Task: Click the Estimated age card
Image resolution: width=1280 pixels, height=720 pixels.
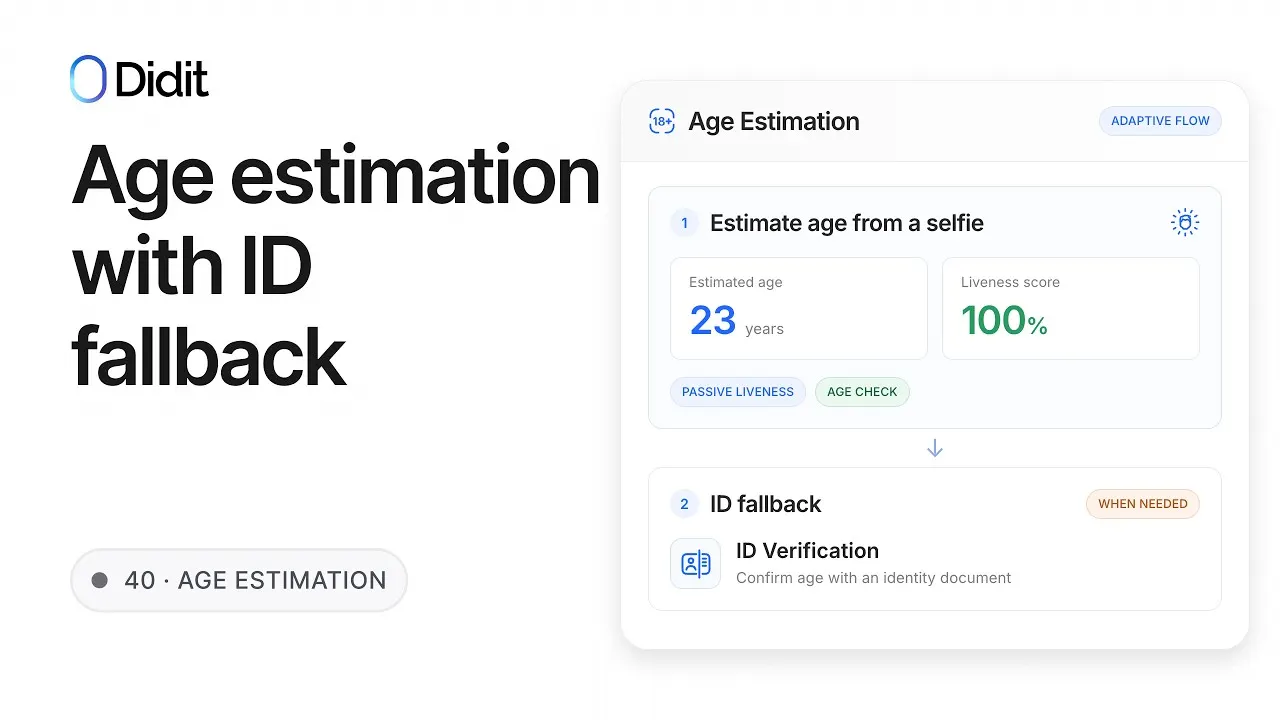Action: [x=799, y=308]
